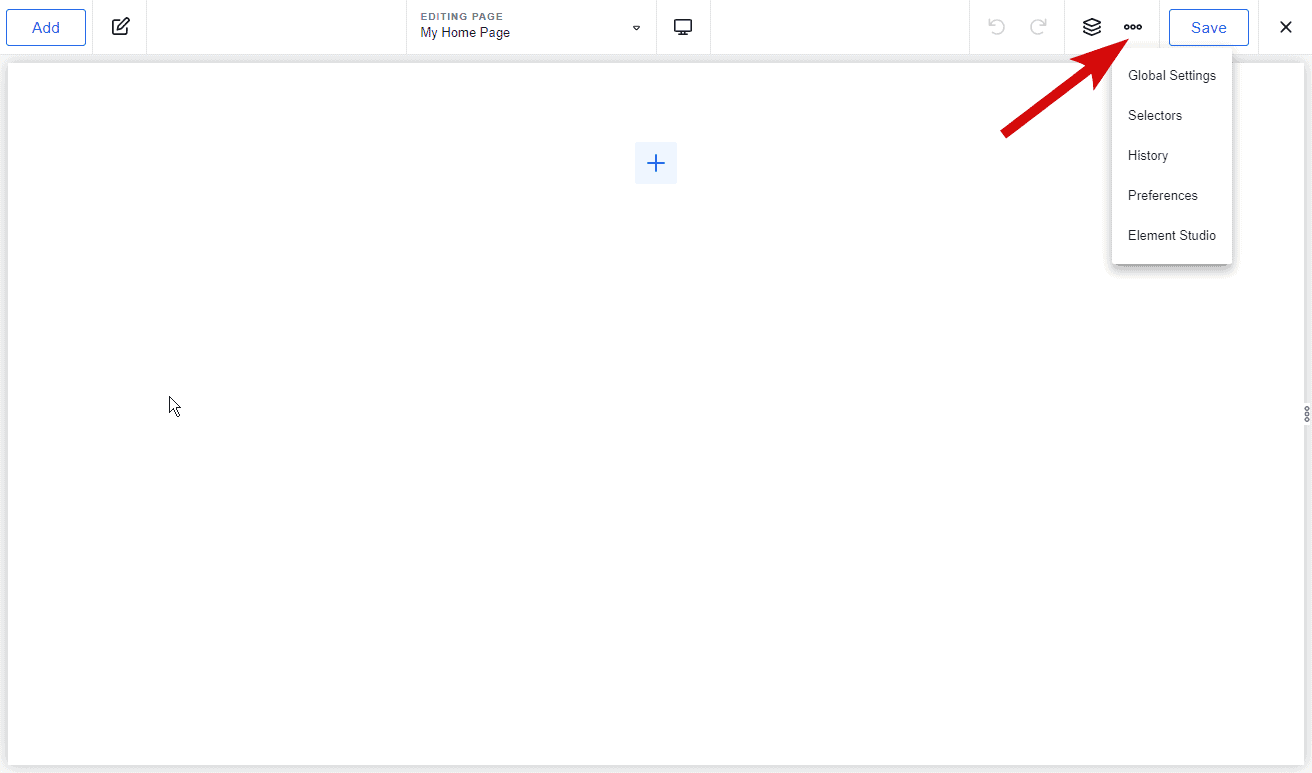Open Global Settings from the menu
This screenshot has height=773, width=1312.
point(1172,76)
